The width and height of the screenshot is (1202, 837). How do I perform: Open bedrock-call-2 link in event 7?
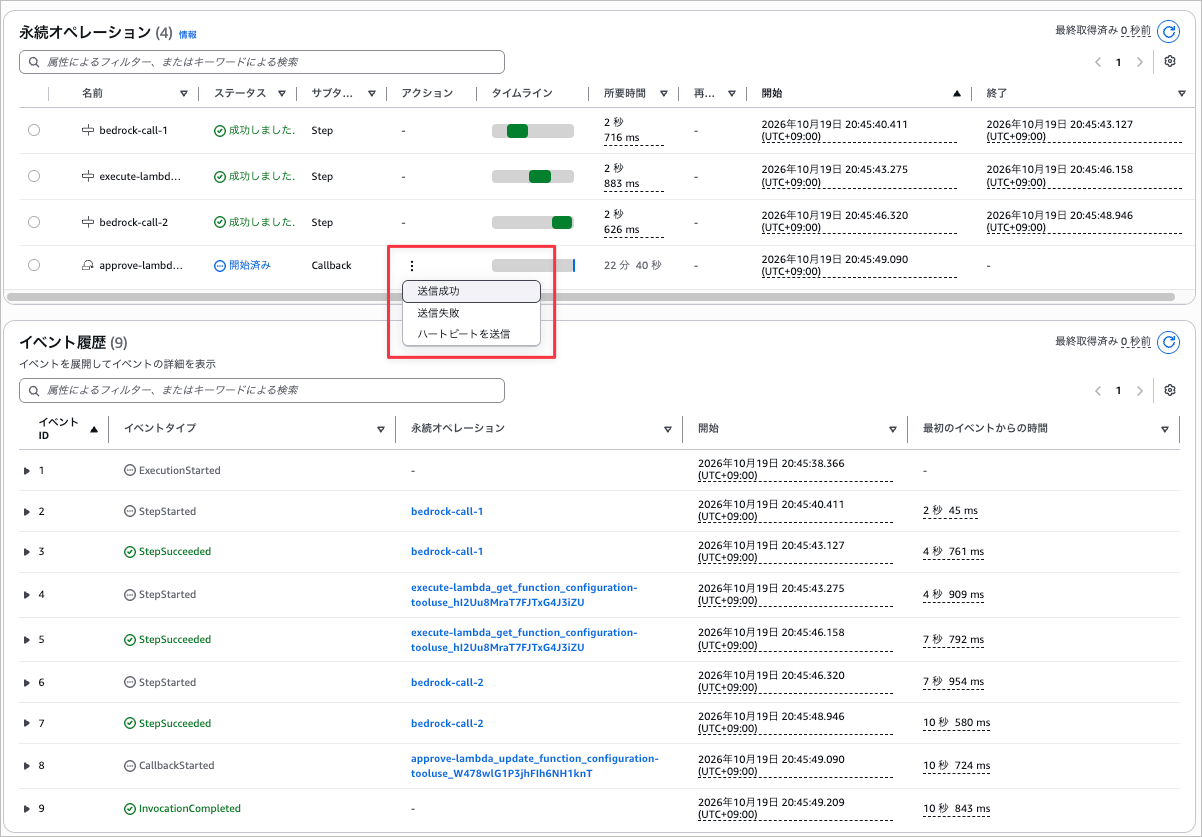tap(447, 723)
